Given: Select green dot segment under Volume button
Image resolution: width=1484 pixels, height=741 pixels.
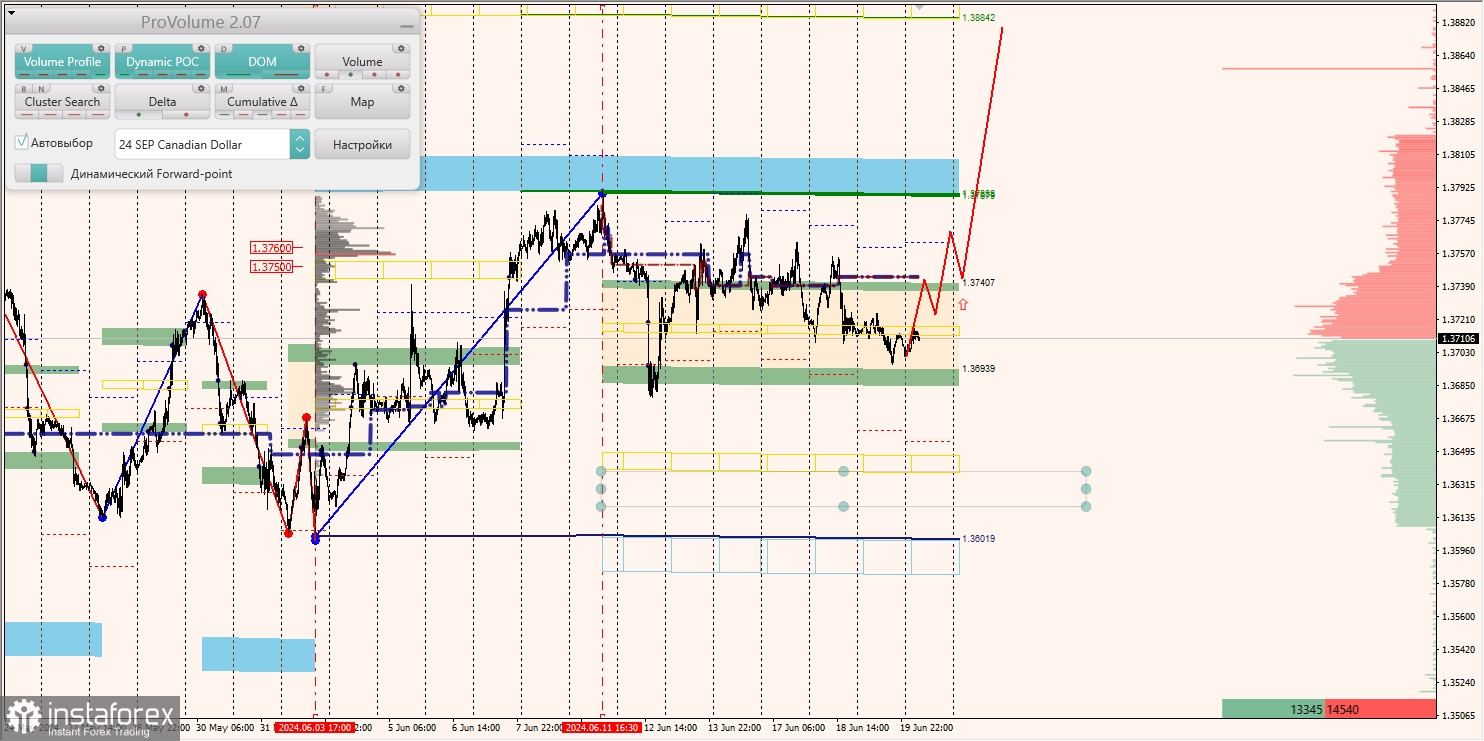Looking at the screenshot, I should click(351, 75).
